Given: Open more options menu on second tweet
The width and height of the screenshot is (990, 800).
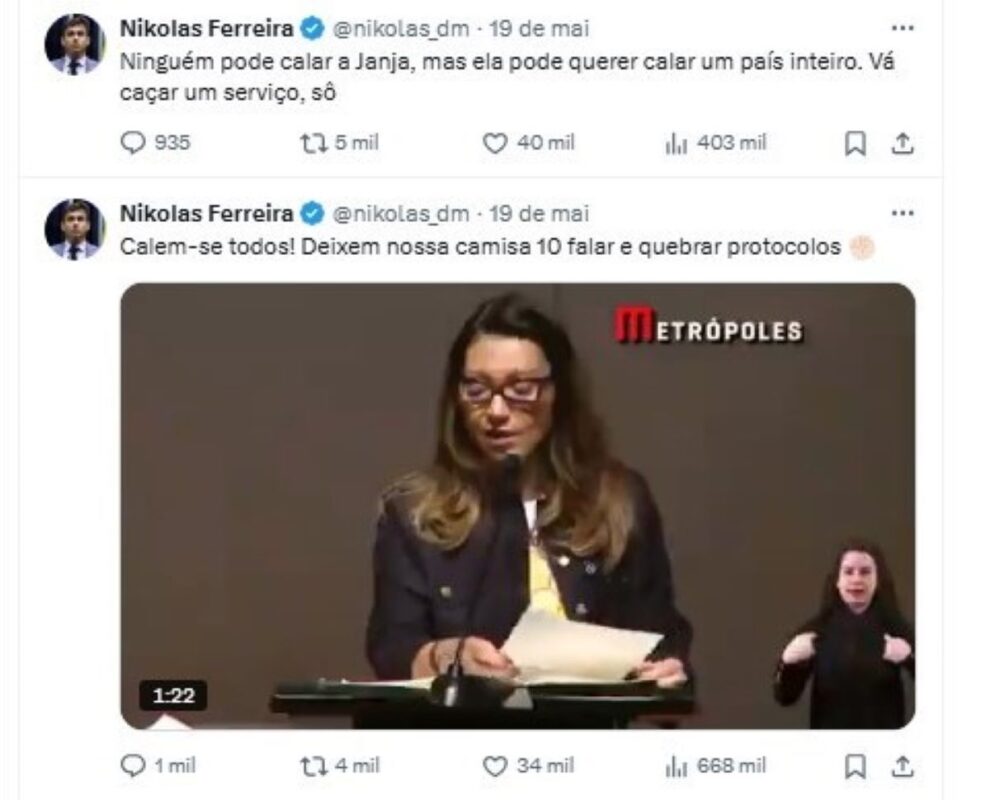Looking at the screenshot, I should click(x=903, y=213).
